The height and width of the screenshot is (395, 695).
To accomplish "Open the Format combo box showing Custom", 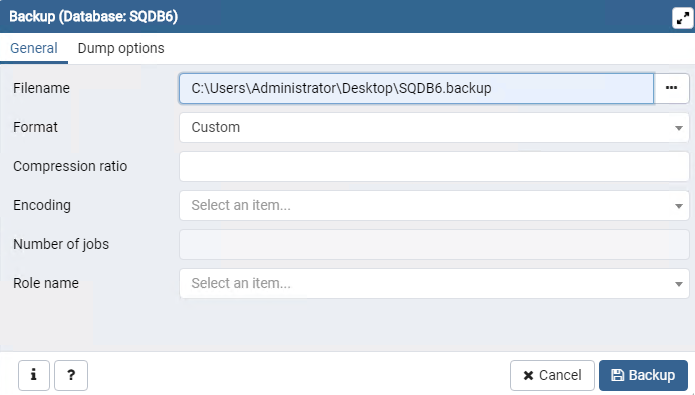I will pyautogui.click(x=434, y=127).
